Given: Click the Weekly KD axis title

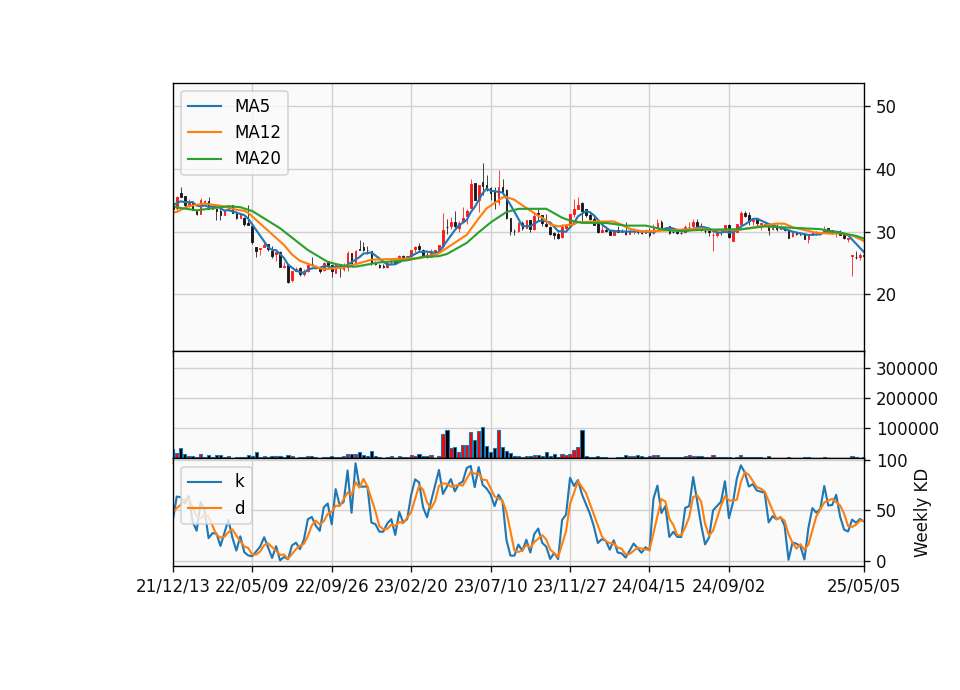Looking at the screenshot, I should click(921, 513).
